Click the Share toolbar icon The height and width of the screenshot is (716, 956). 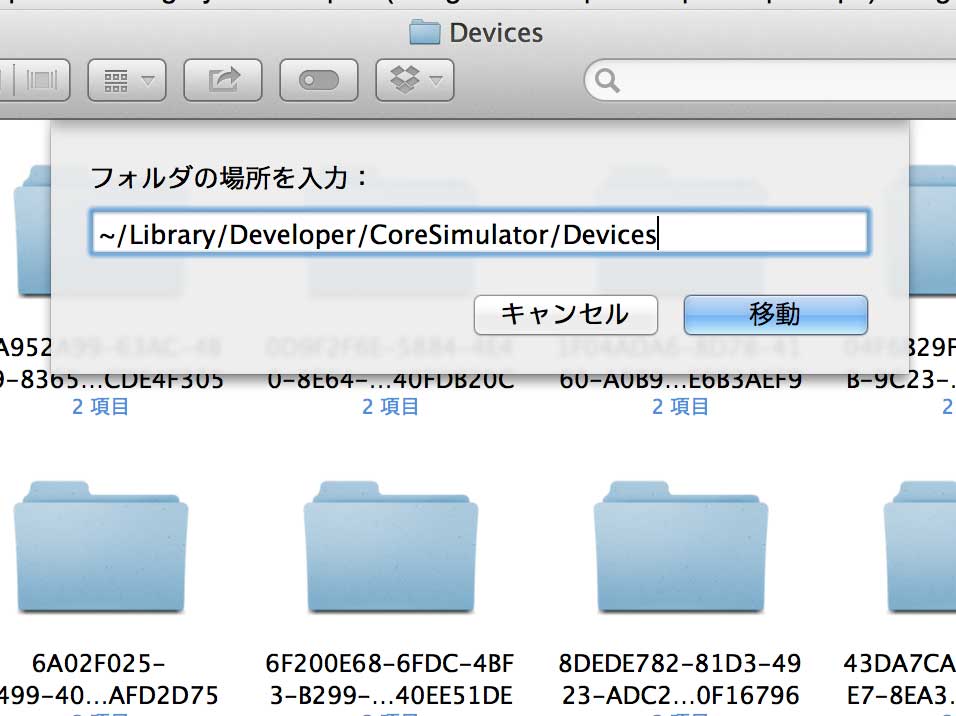pyautogui.click(x=223, y=80)
